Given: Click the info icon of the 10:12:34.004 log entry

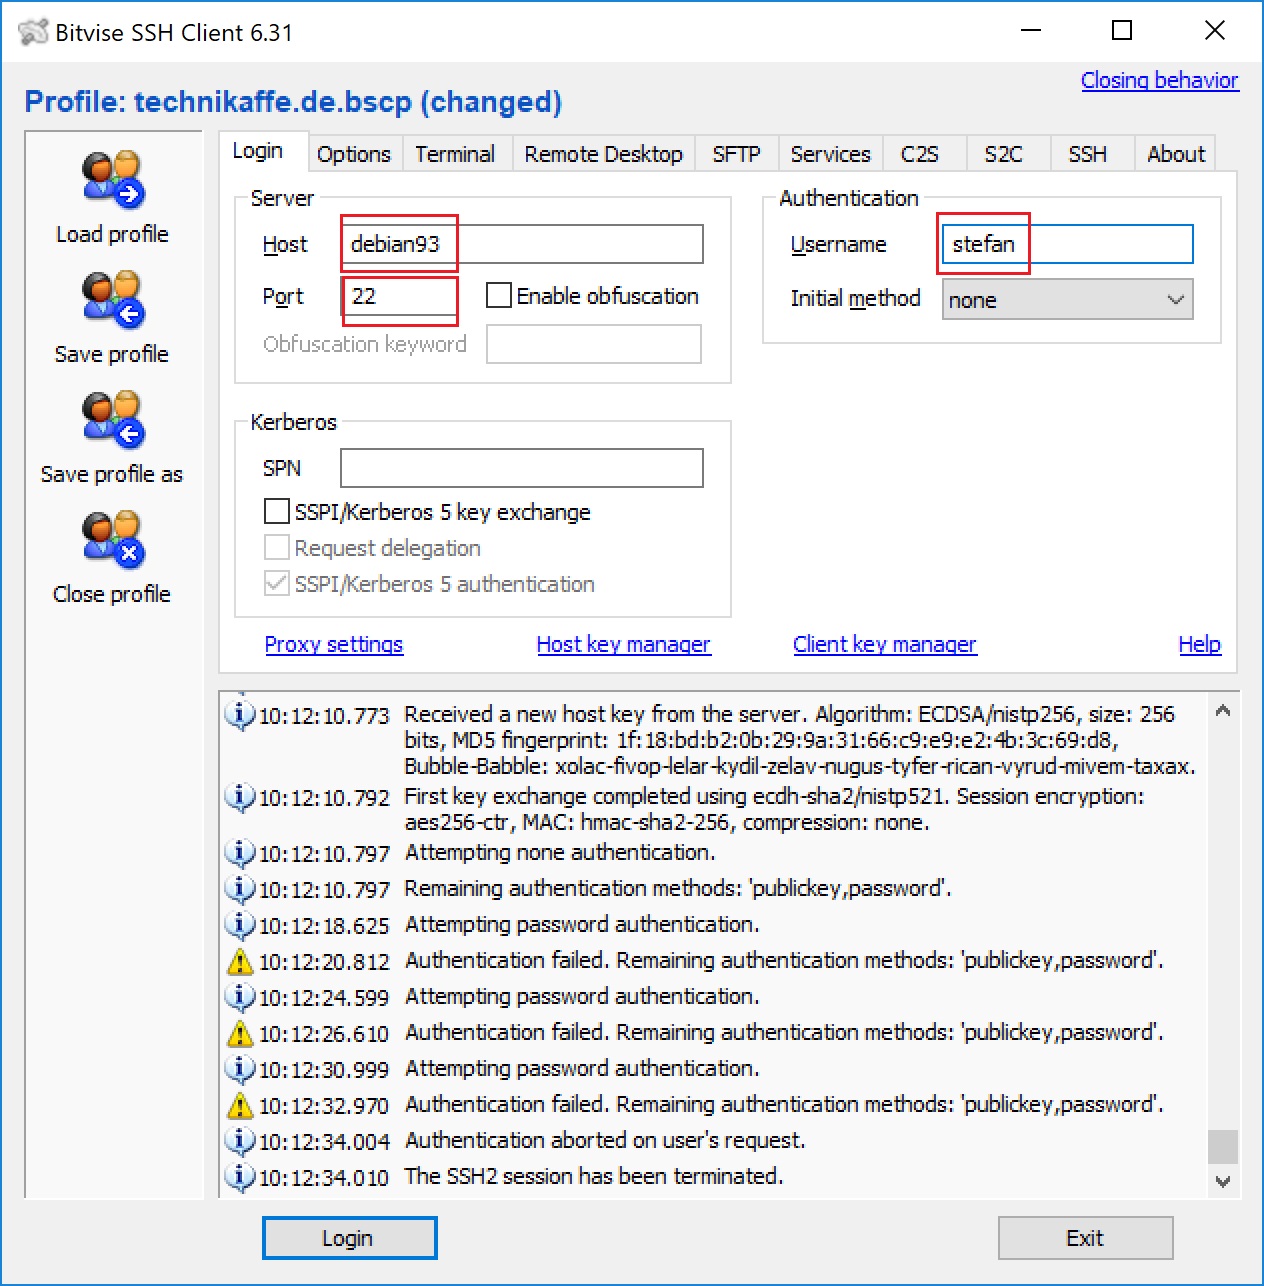Looking at the screenshot, I should [x=239, y=1140].
